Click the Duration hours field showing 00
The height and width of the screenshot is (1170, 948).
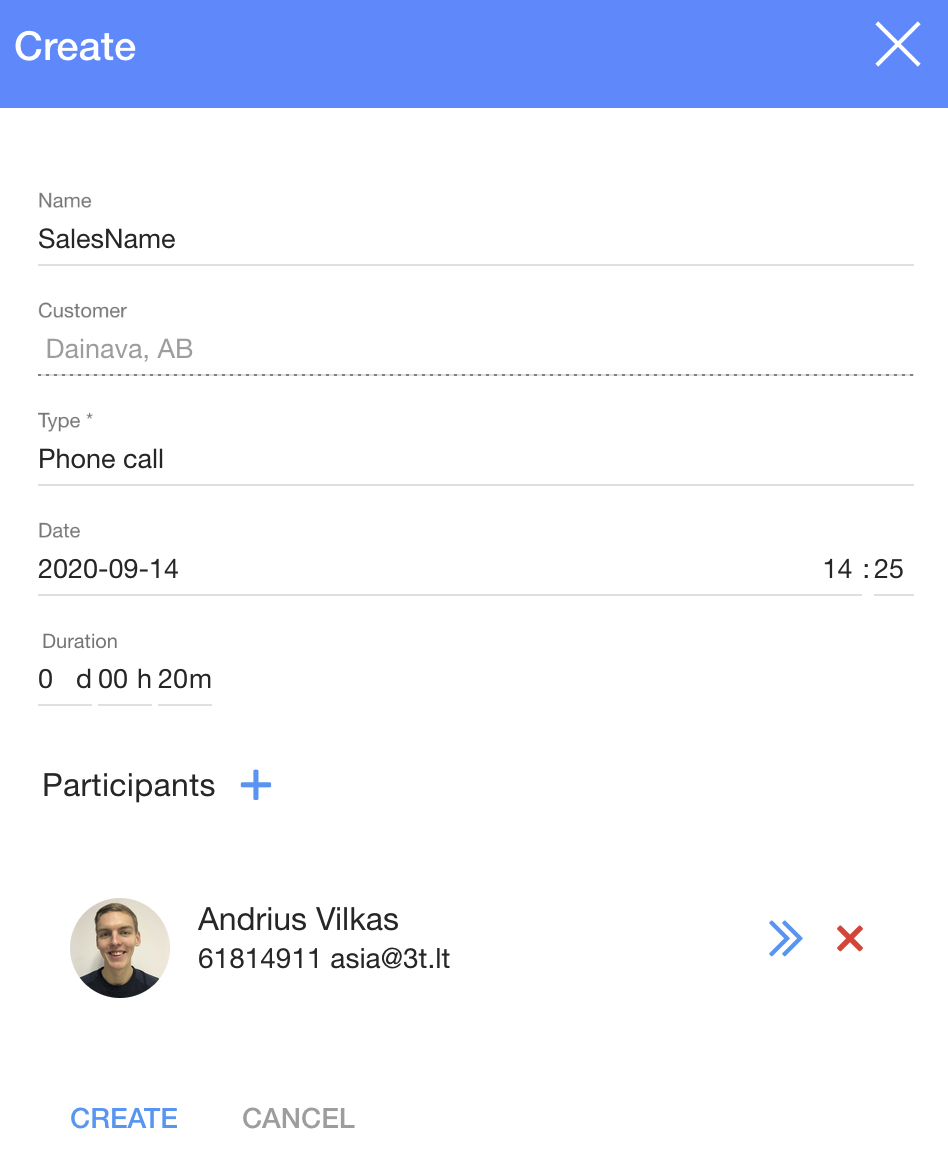(x=114, y=680)
